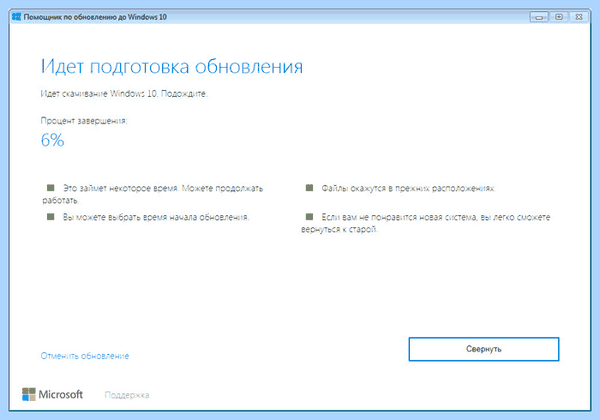Maximize the update assistant window

559,17
